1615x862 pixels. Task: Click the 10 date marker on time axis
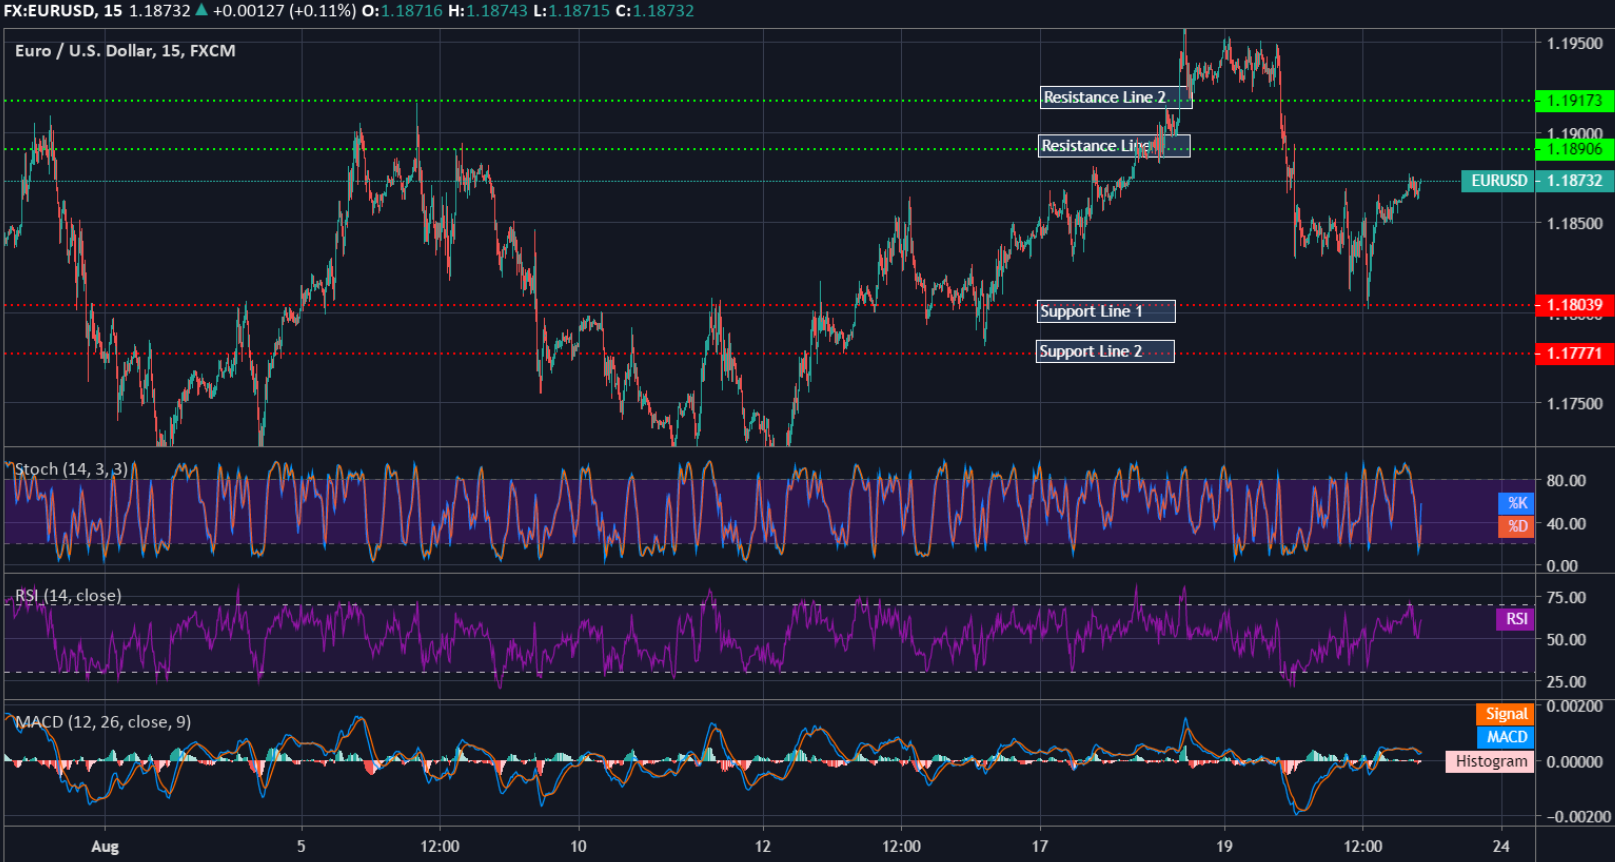(578, 846)
